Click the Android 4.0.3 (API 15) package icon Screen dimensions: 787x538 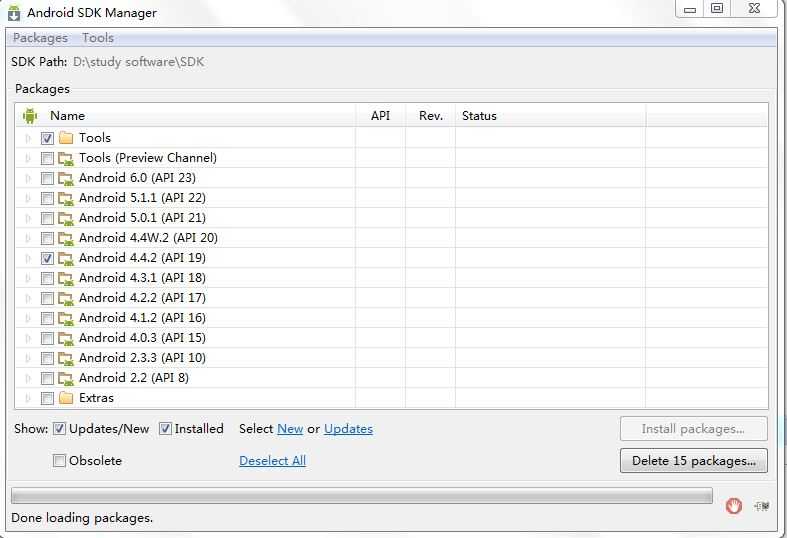(66, 339)
